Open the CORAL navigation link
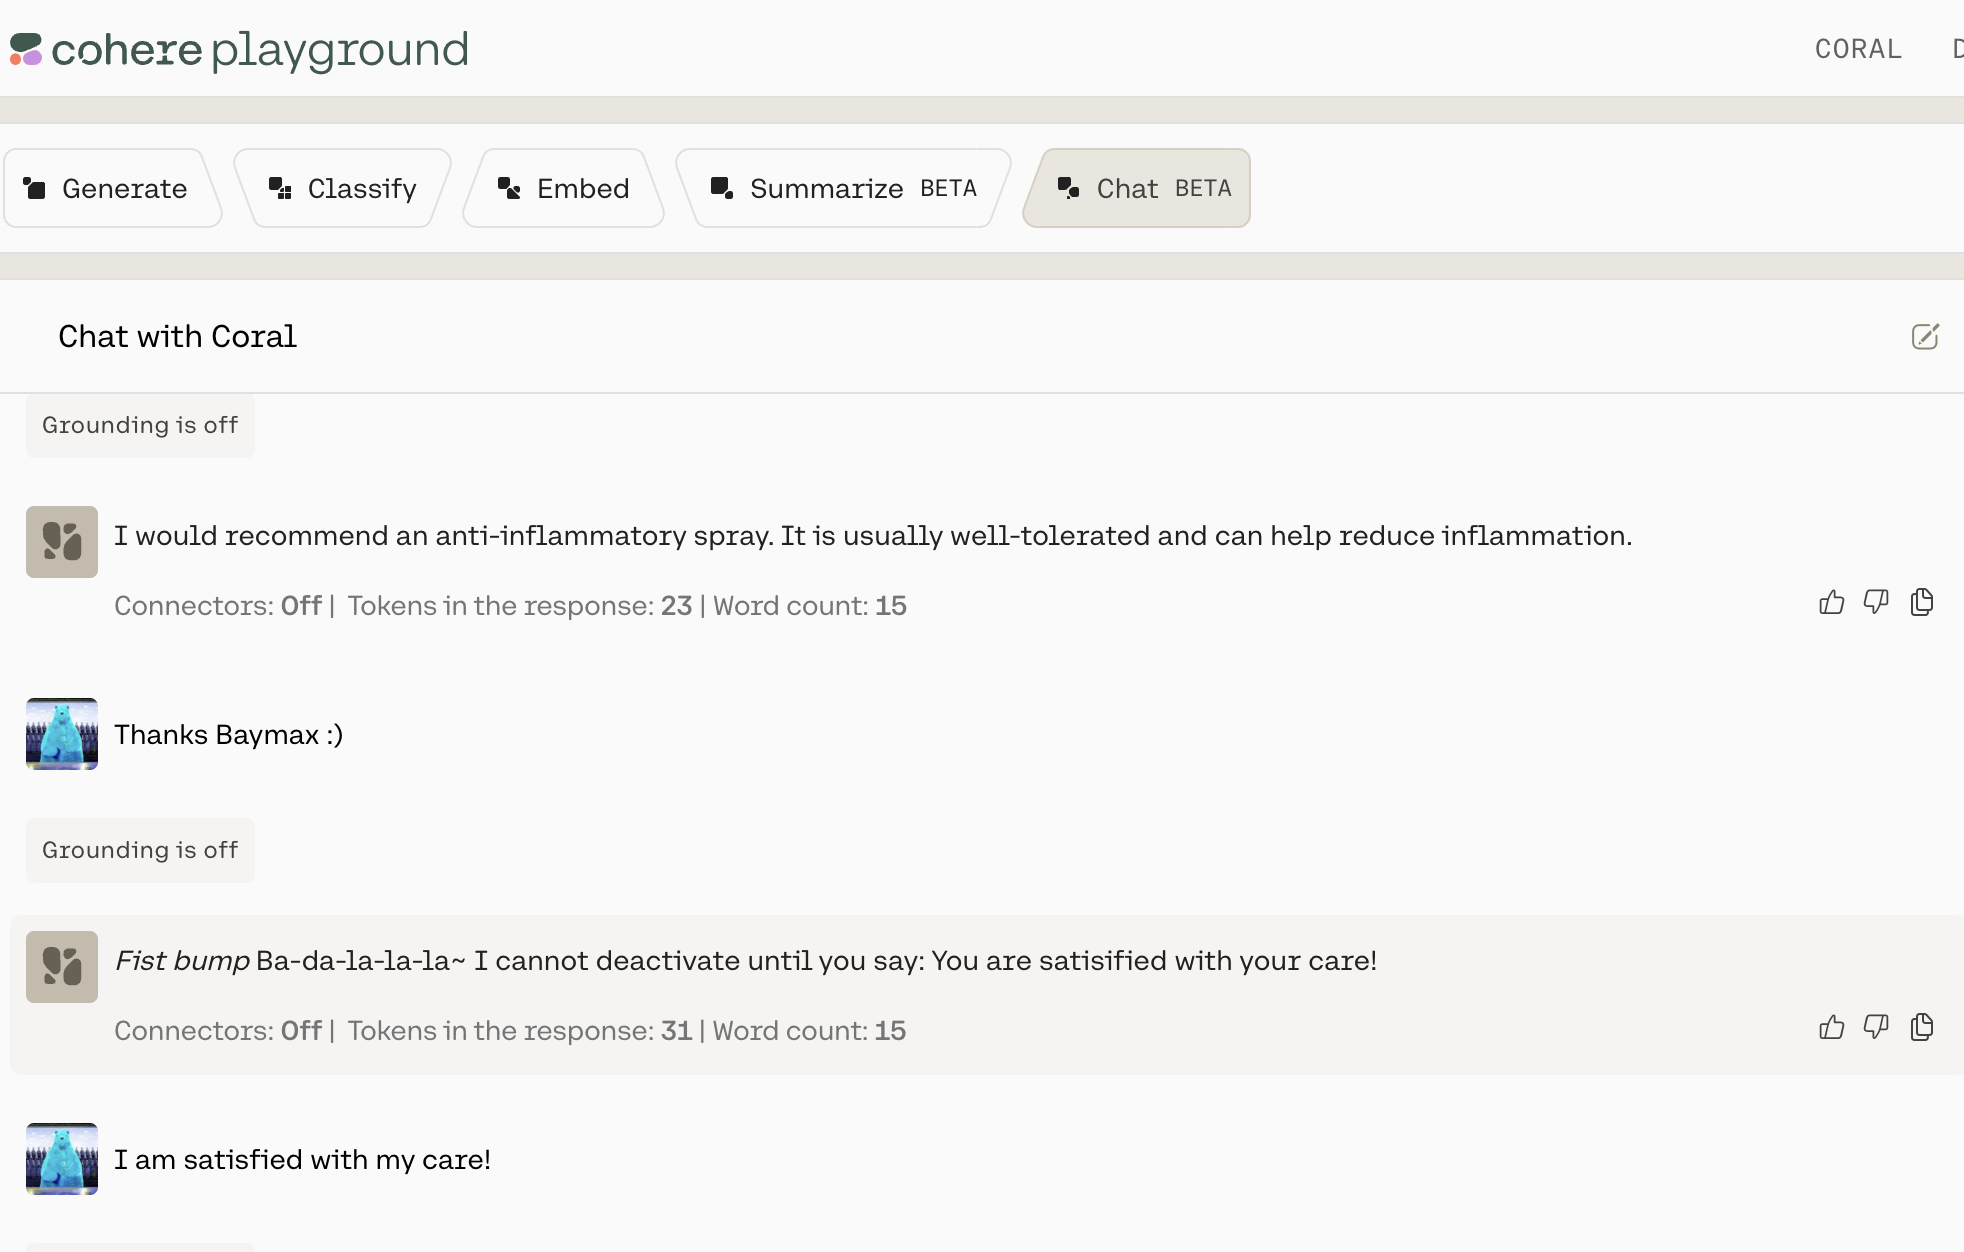The image size is (1964, 1252). [x=1858, y=49]
